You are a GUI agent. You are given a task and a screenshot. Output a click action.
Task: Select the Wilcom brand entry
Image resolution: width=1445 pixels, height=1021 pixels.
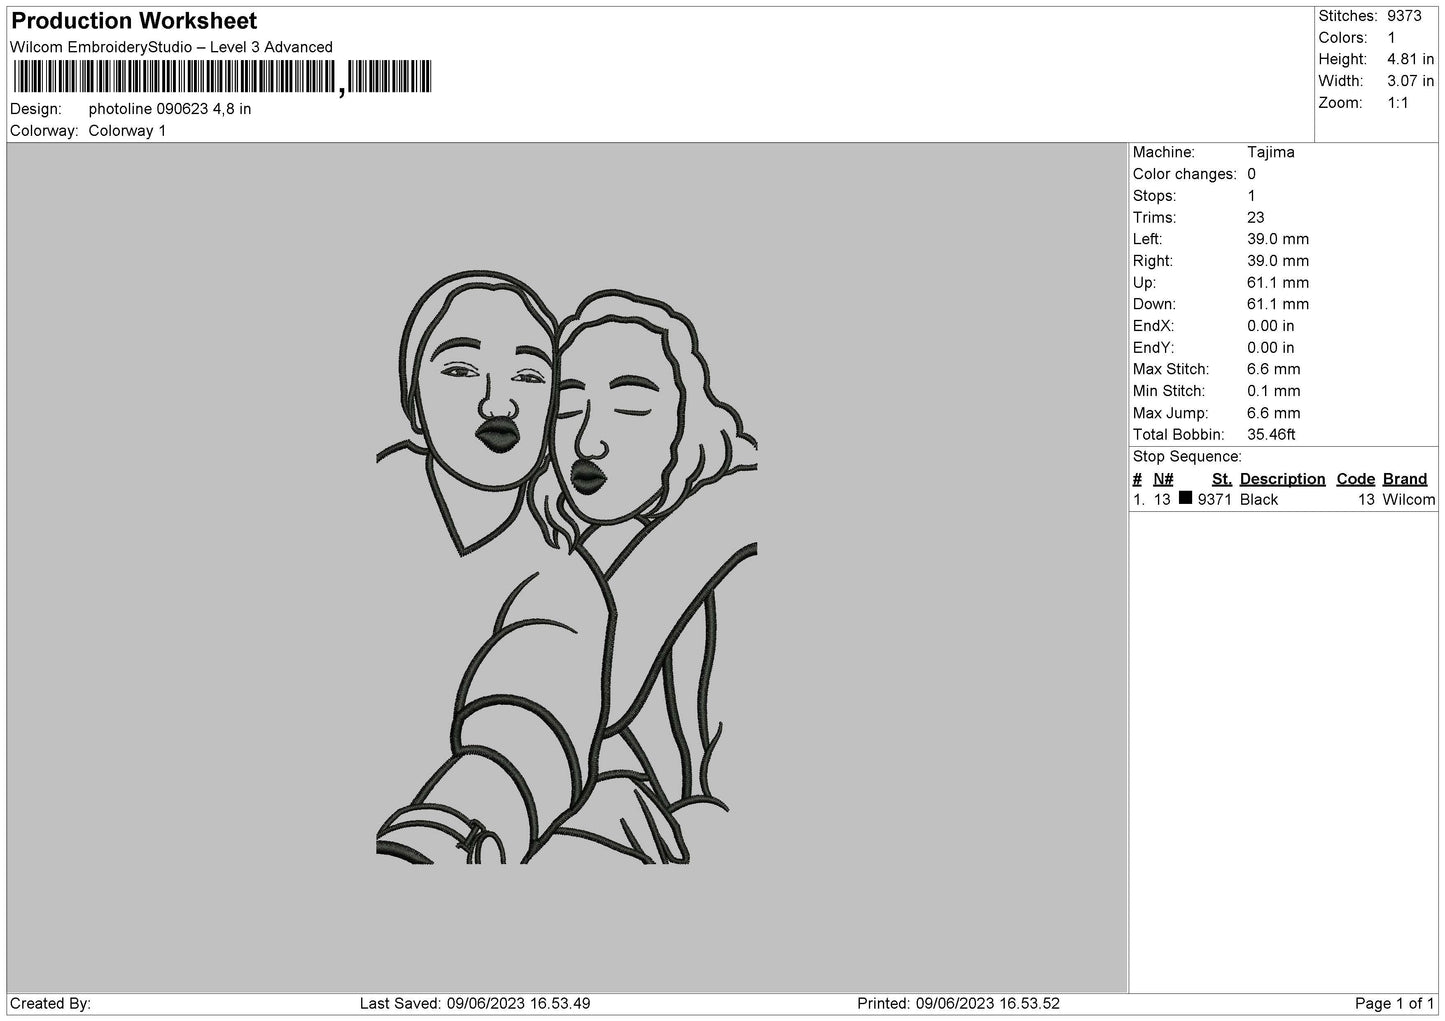coord(1409,500)
